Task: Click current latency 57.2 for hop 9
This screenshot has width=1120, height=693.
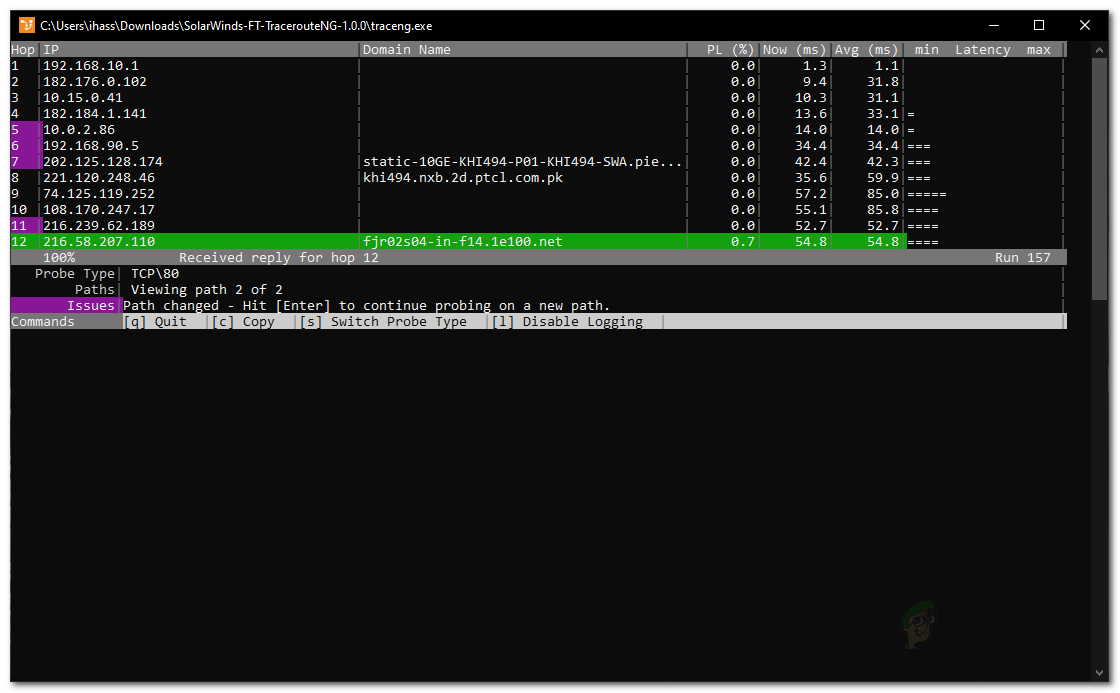Action: click(x=811, y=194)
